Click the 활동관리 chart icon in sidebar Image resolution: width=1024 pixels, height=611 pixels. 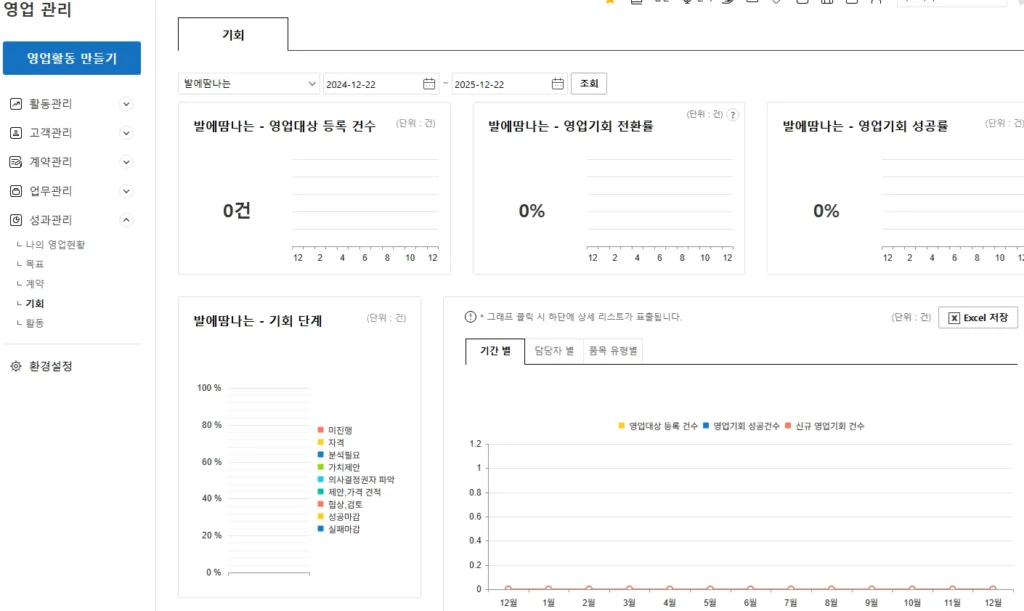click(x=16, y=104)
